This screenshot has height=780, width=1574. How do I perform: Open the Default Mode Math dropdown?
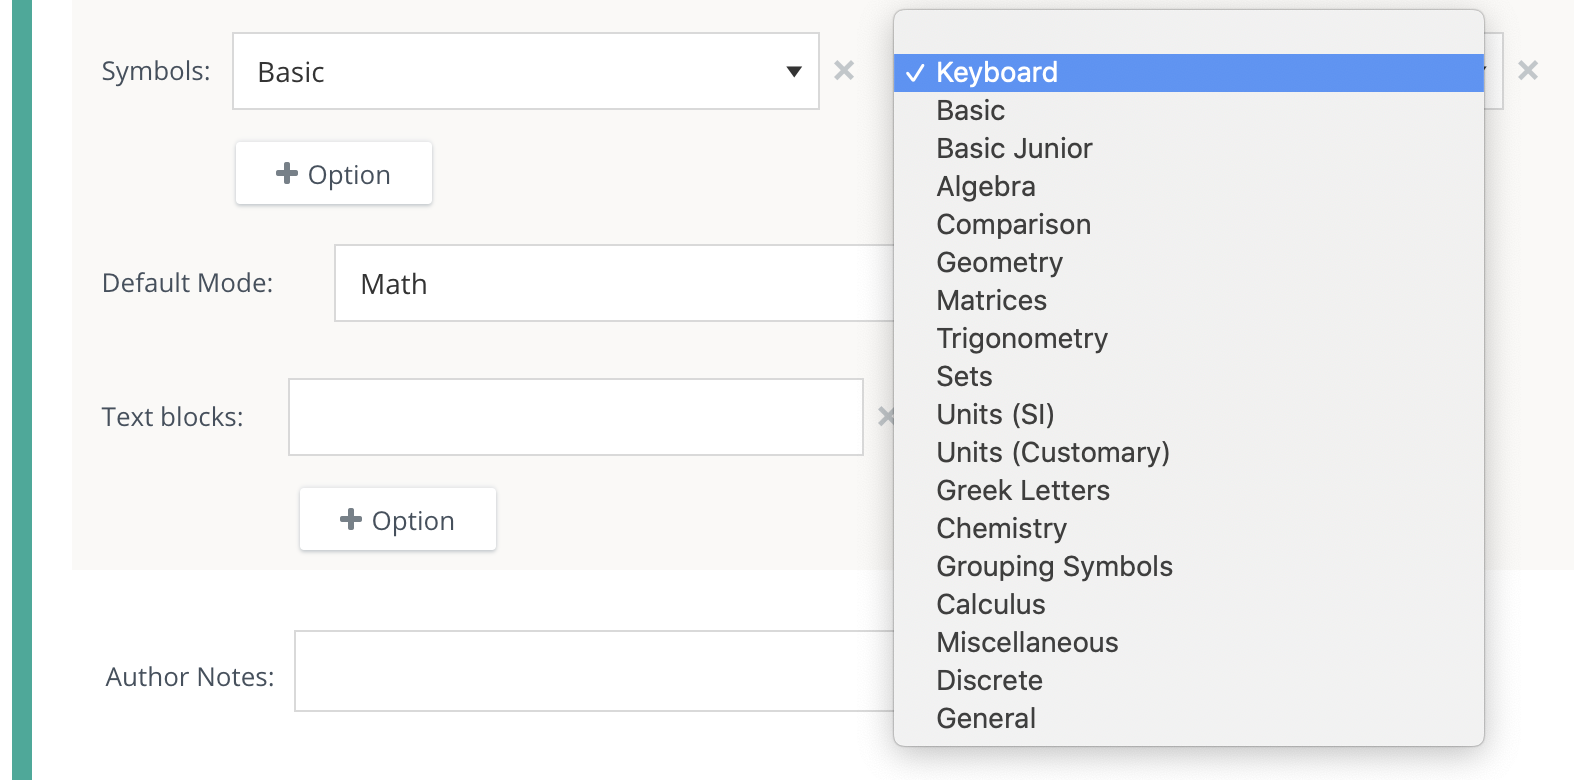613,284
